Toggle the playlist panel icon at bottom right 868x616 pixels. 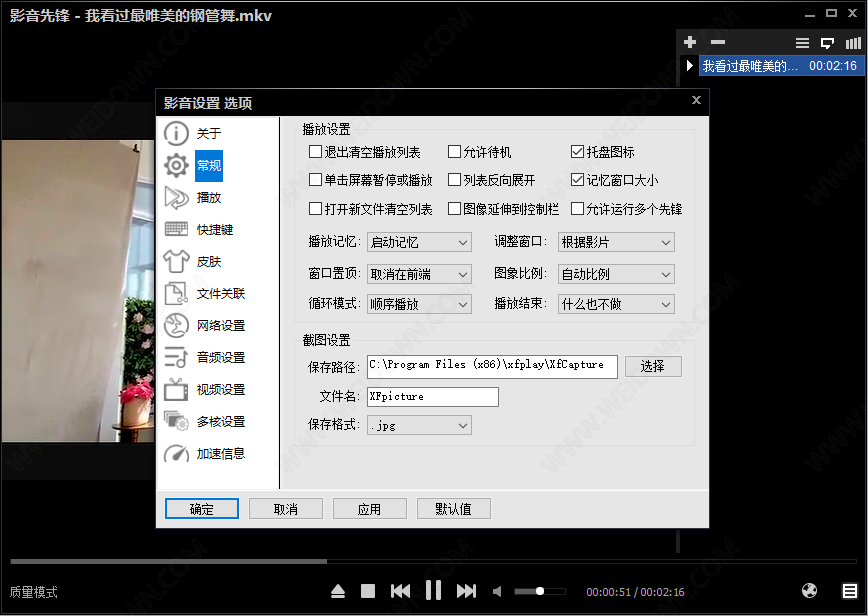850,591
